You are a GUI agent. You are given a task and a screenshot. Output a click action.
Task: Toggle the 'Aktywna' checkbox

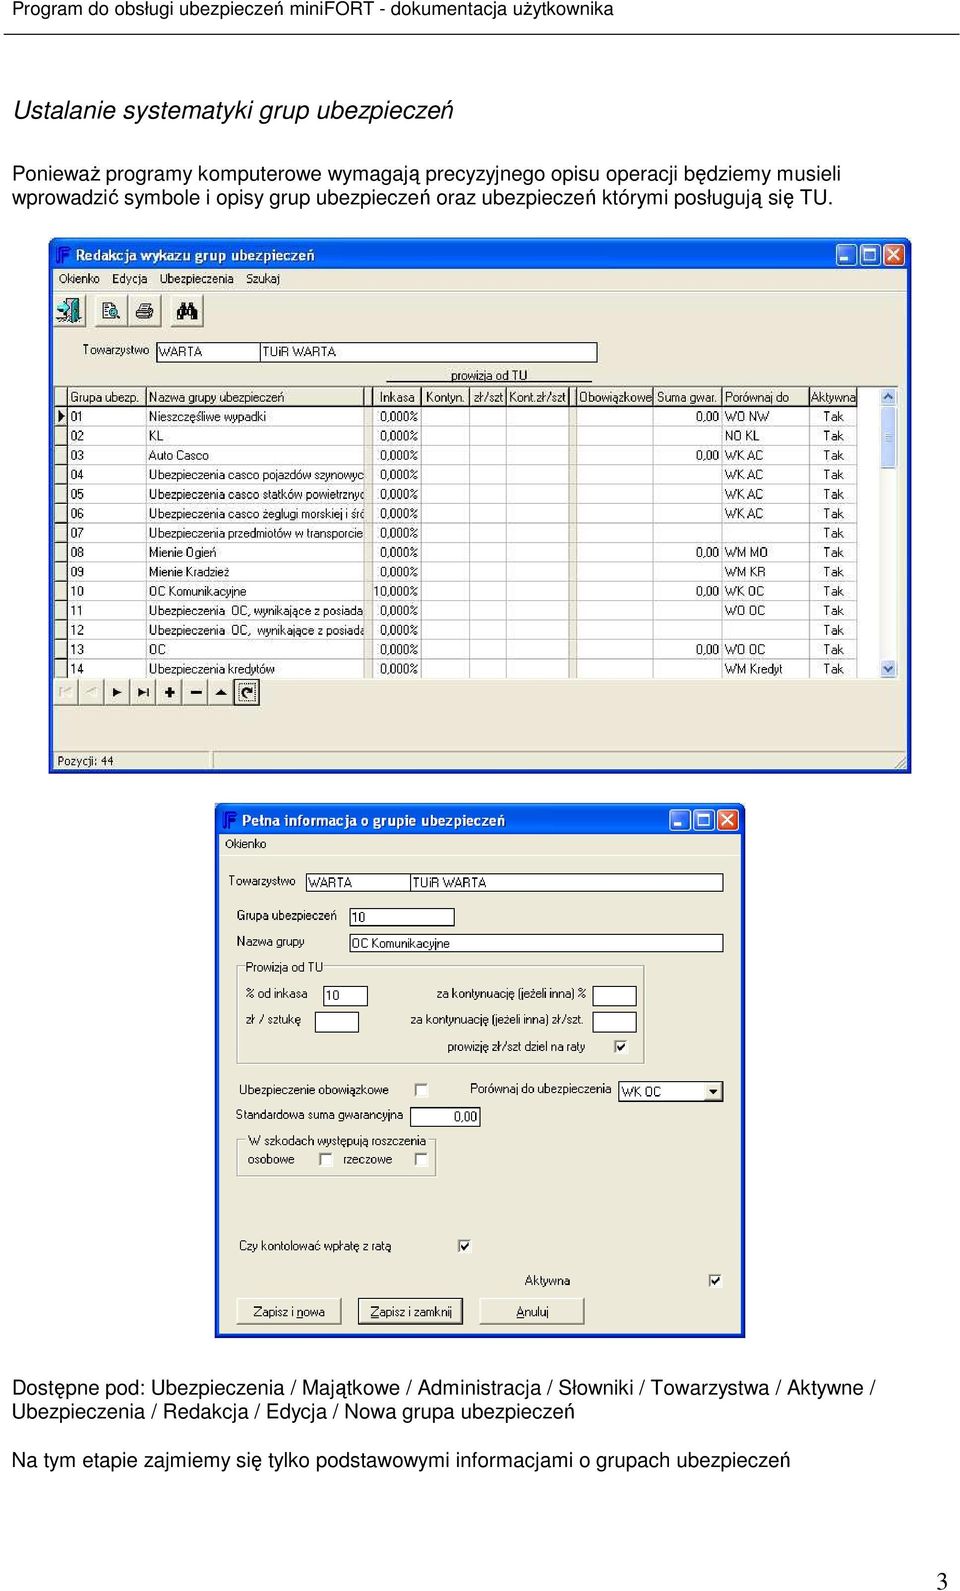pyautogui.click(x=715, y=1281)
